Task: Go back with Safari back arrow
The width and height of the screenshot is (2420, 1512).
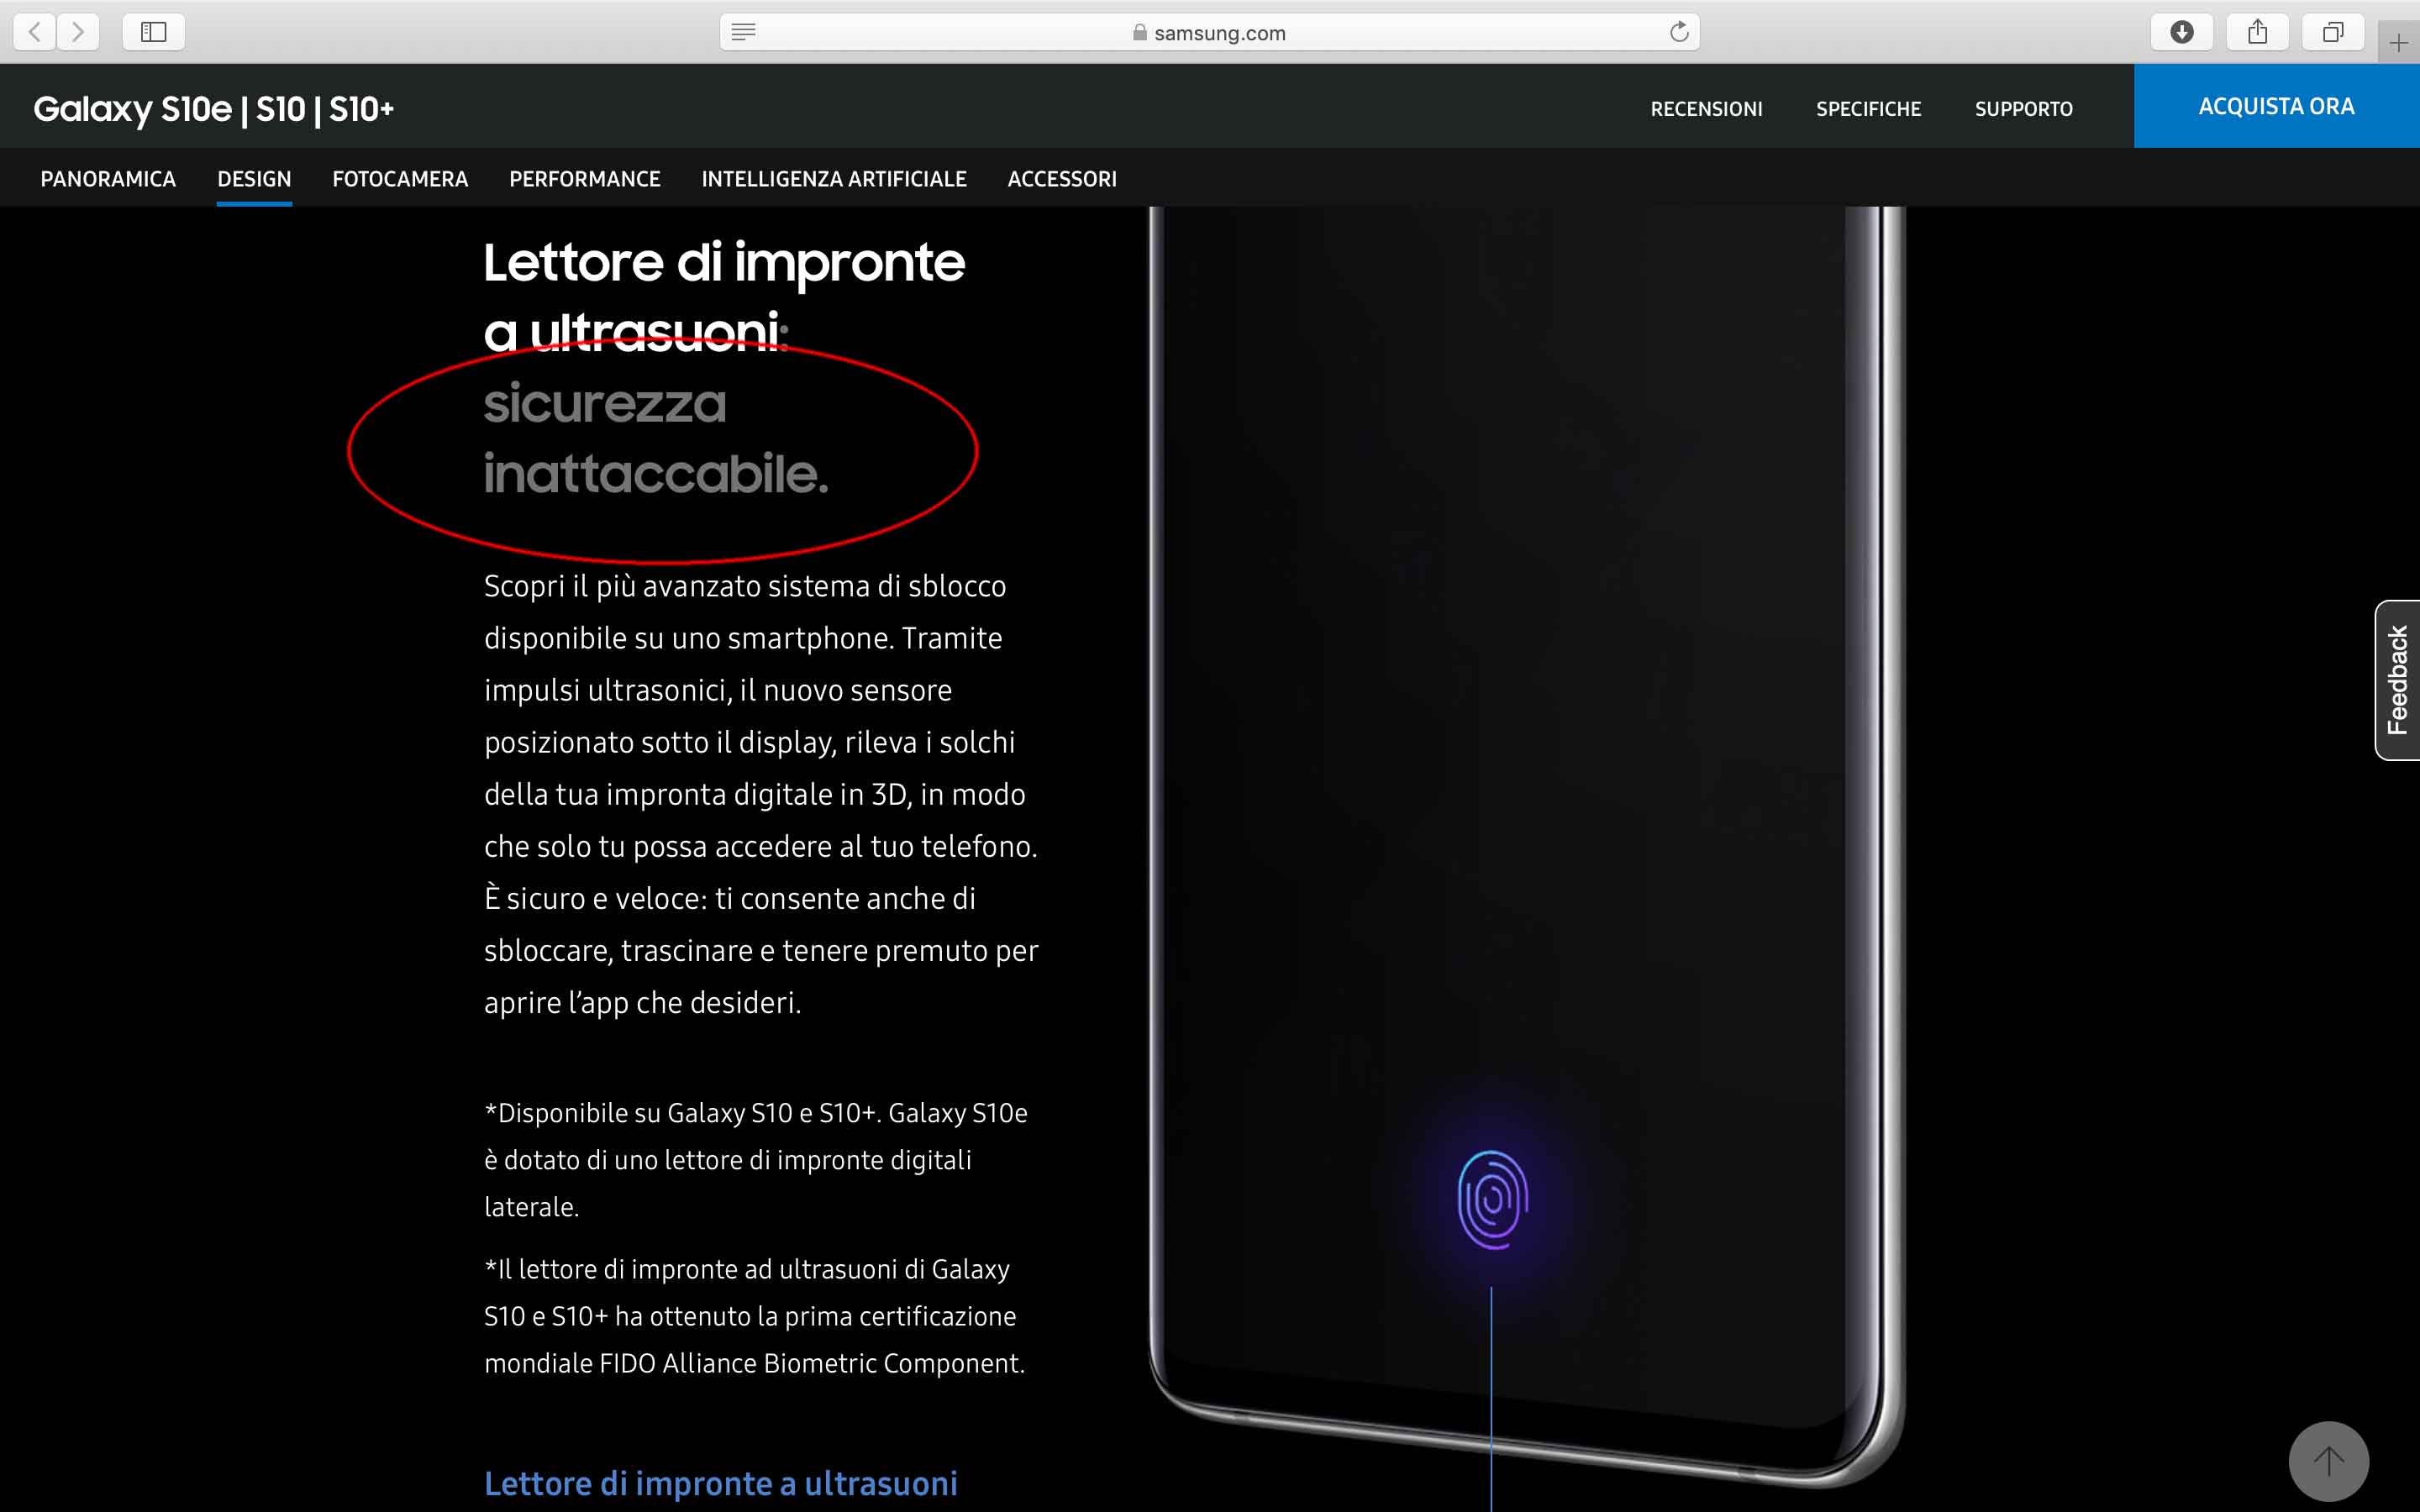Action: (35, 32)
